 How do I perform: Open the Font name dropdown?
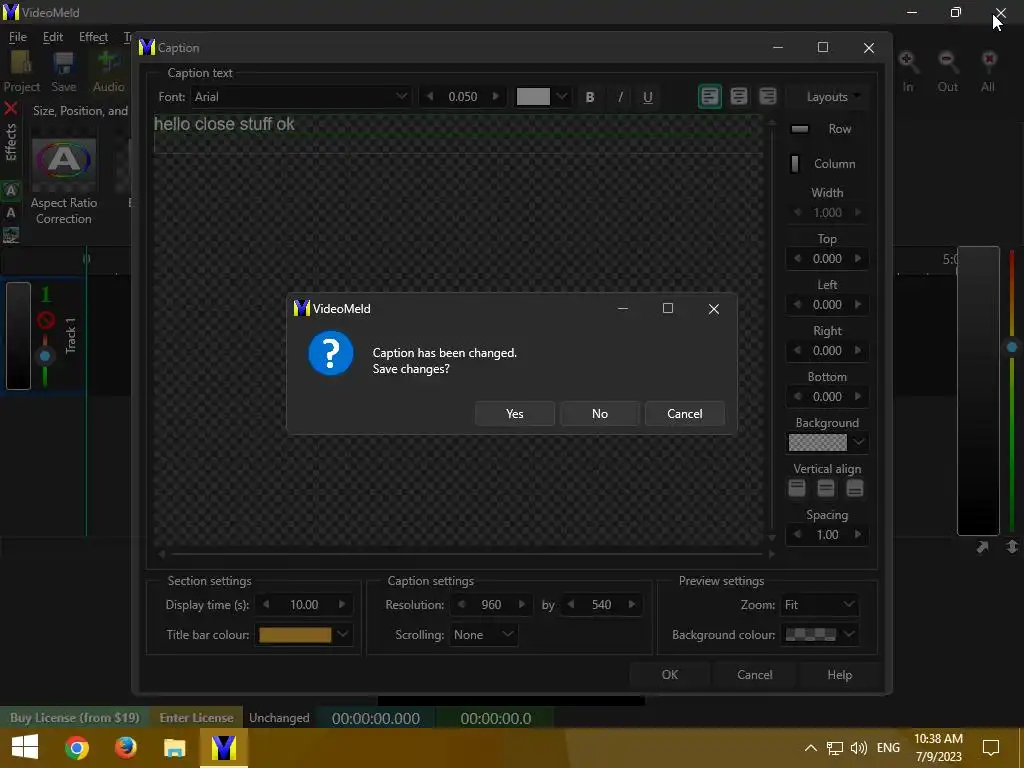pos(301,97)
